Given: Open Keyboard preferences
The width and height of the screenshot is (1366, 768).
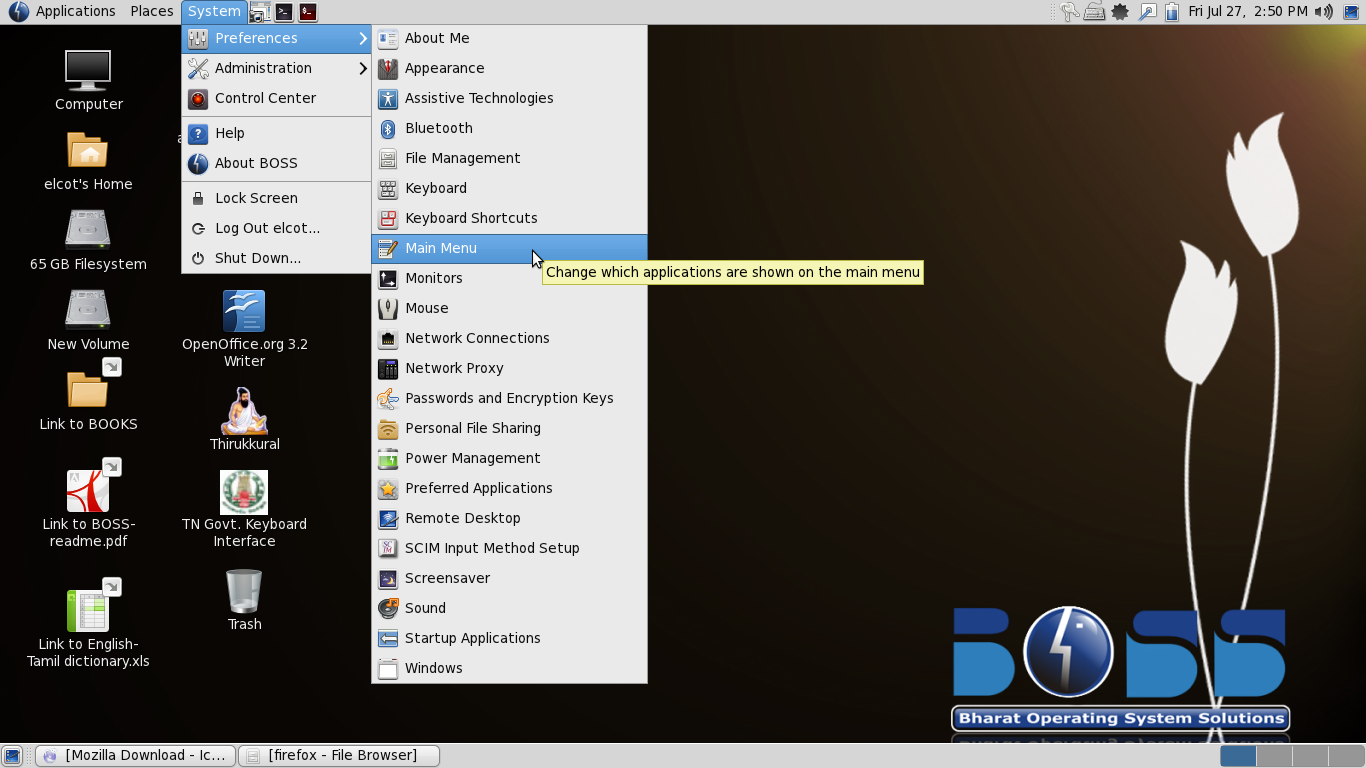Looking at the screenshot, I should click(x=509, y=188).
